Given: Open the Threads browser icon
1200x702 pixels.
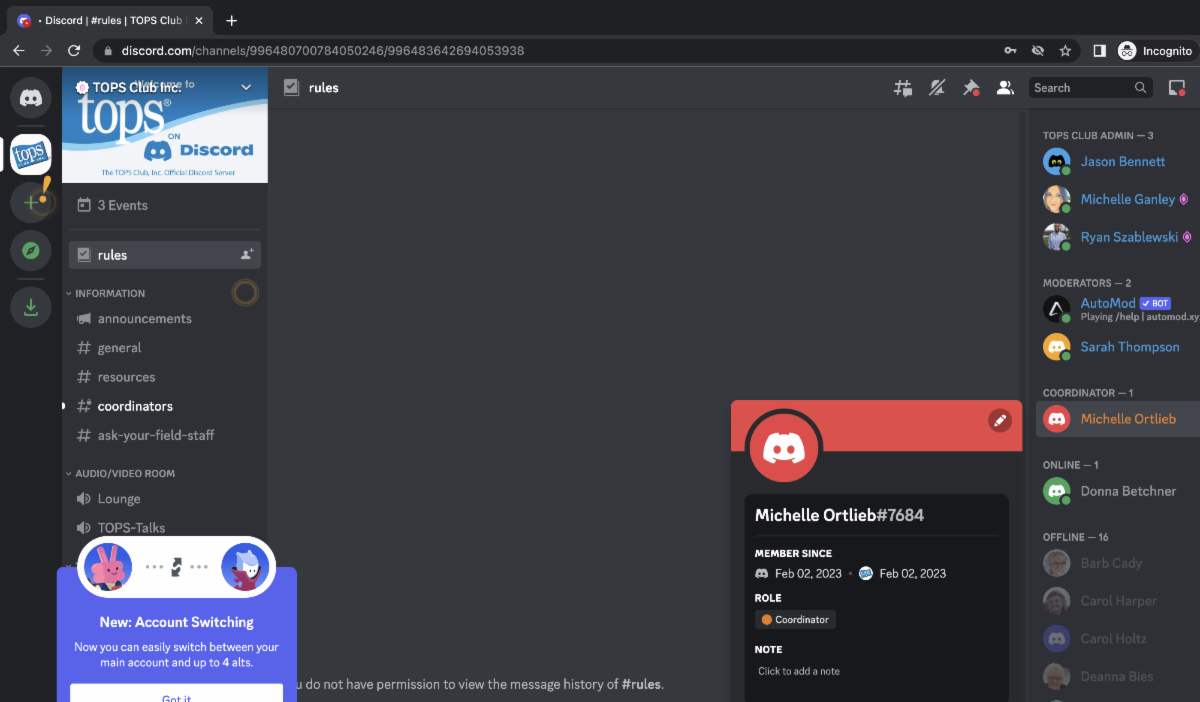Looking at the screenshot, I should point(903,87).
